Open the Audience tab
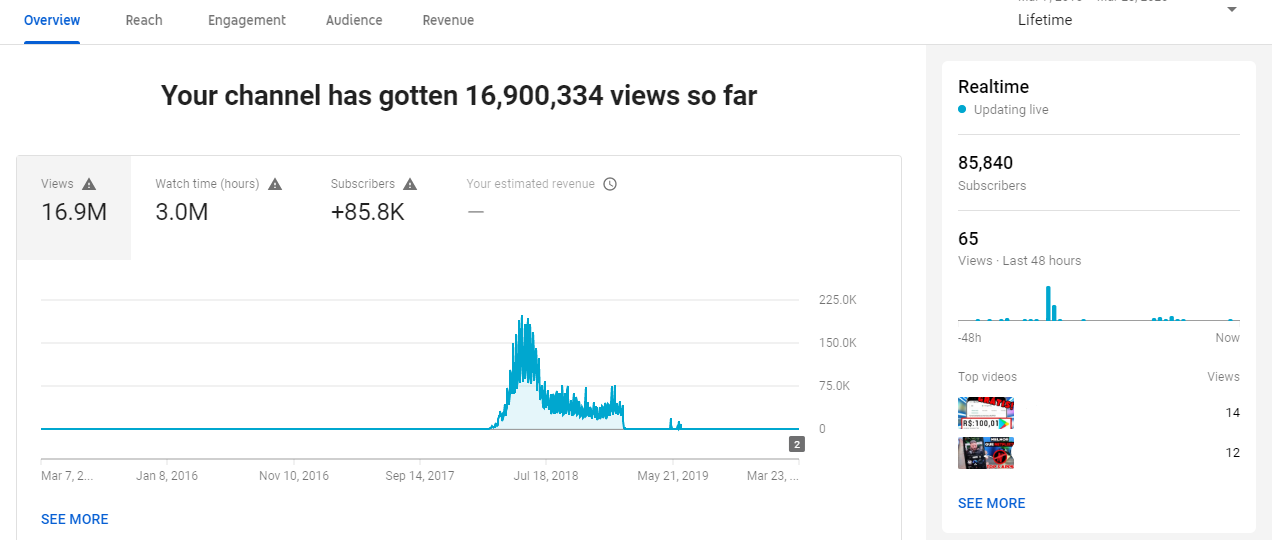 click(x=354, y=20)
